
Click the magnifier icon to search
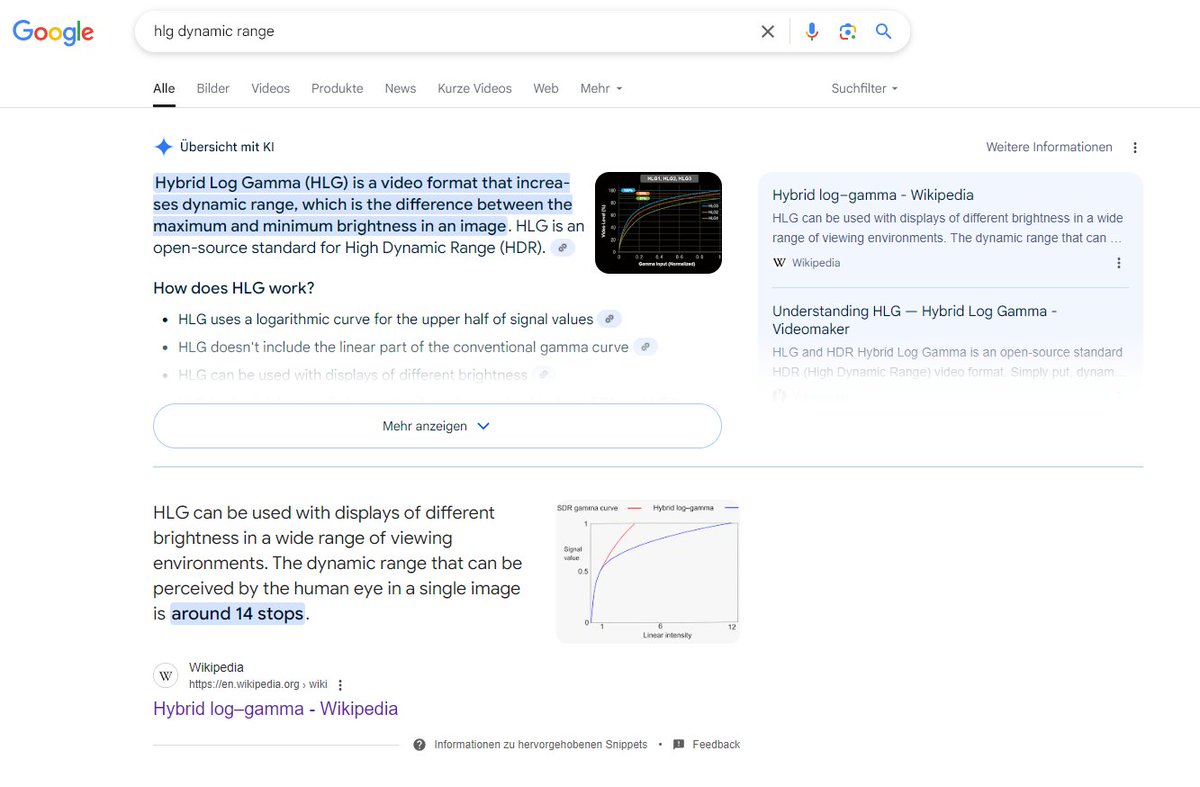tap(883, 31)
